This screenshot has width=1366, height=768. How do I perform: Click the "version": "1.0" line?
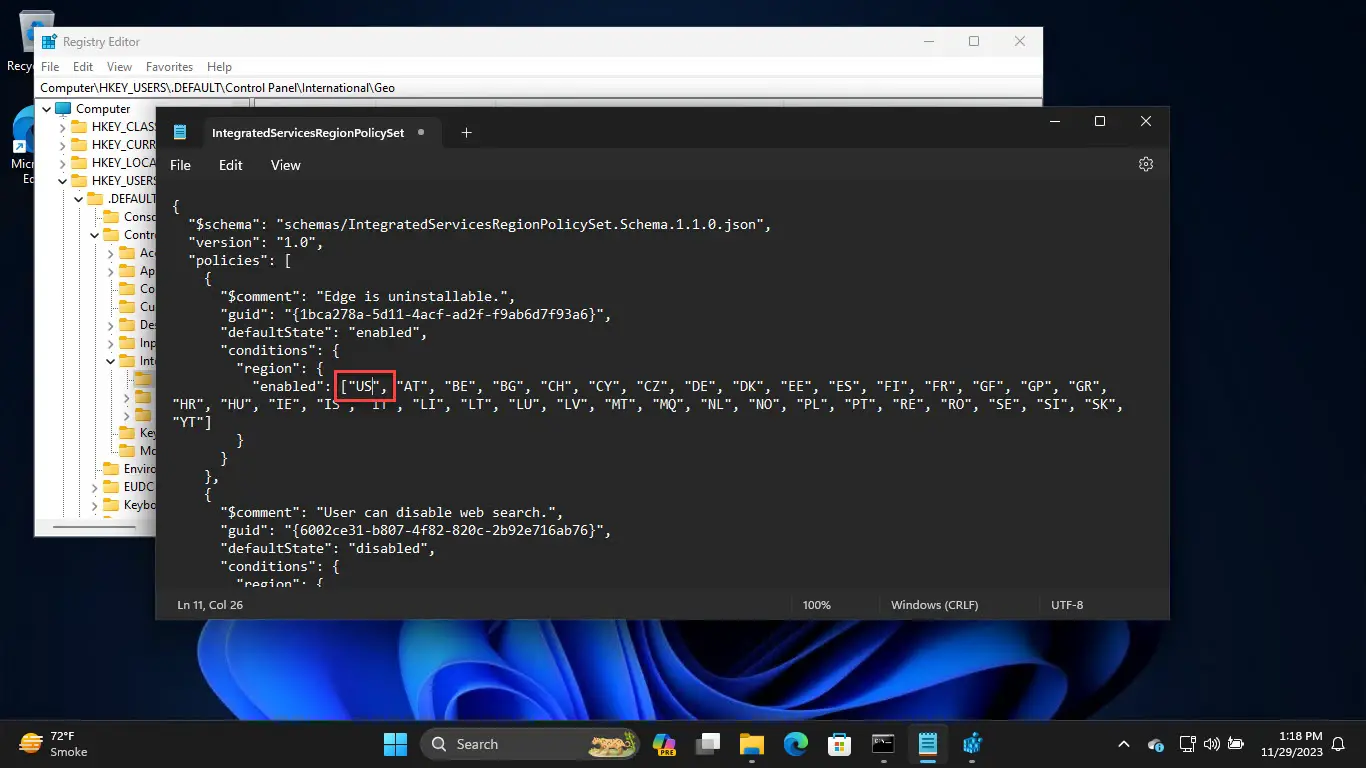pyautogui.click(x=255, y=242)
